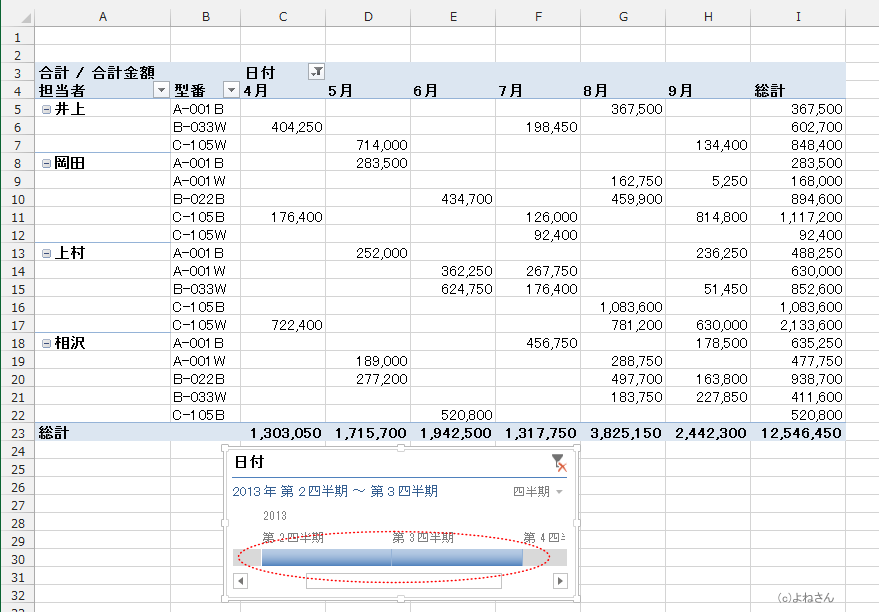Viewport: 879px width, 612px height.
Task: Collapse the 相沢 group
Action: (46, 343)
